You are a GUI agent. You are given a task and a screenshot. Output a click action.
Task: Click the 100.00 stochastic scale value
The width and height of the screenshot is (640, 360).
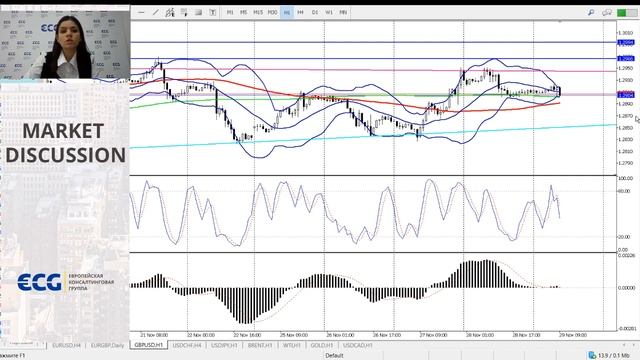pos(625,178)
